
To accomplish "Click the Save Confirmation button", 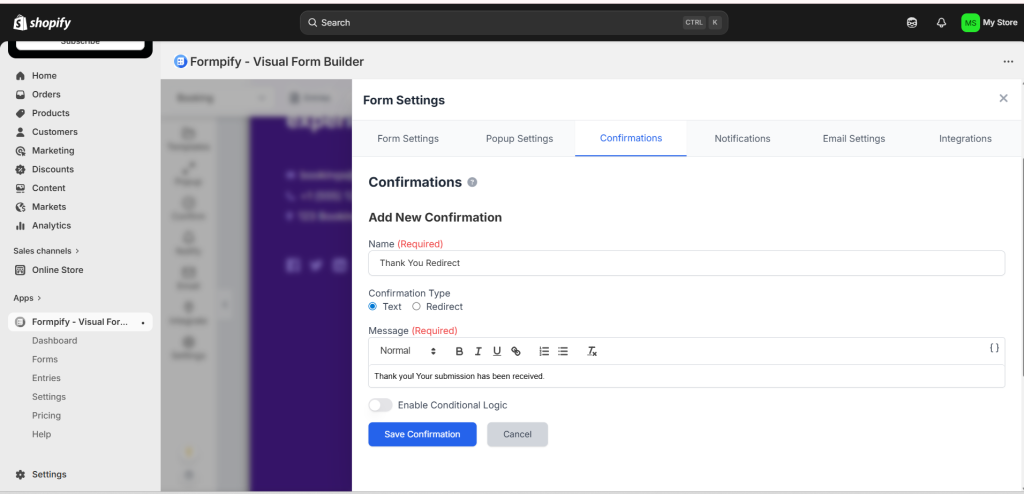I will 422,434.
